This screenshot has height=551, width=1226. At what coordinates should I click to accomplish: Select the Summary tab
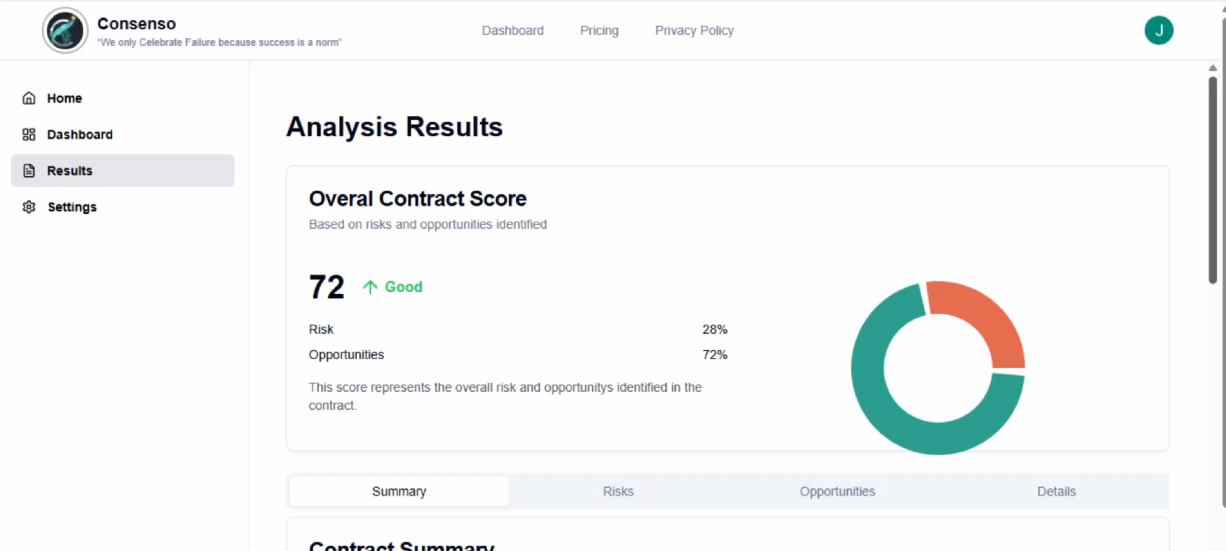399,491
